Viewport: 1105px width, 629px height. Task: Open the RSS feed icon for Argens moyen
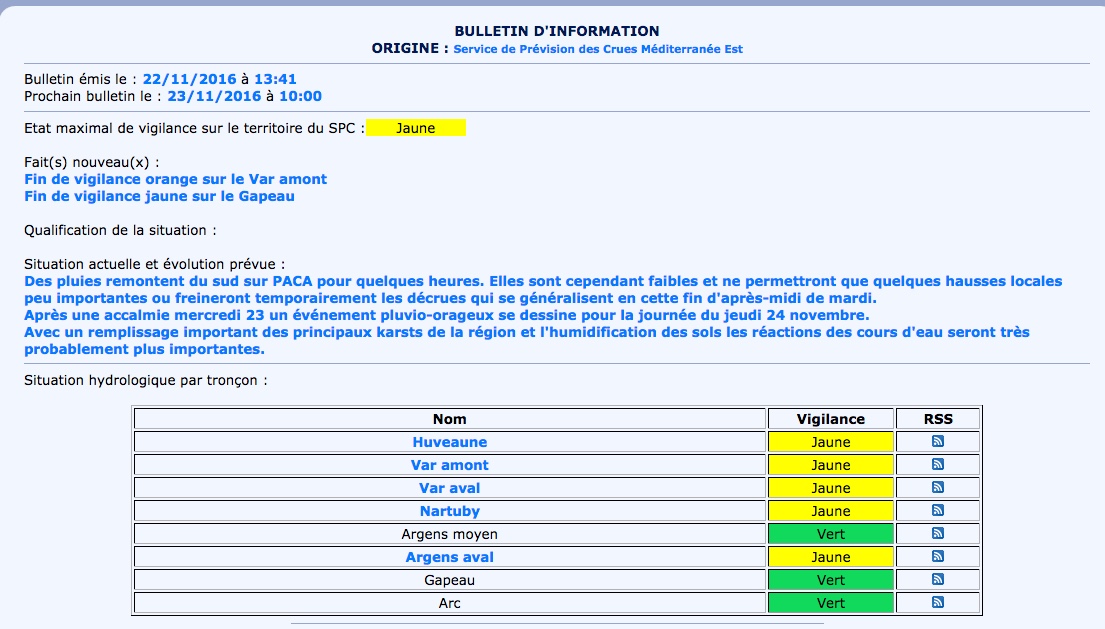pyautogui.click(x=937, y=534)
